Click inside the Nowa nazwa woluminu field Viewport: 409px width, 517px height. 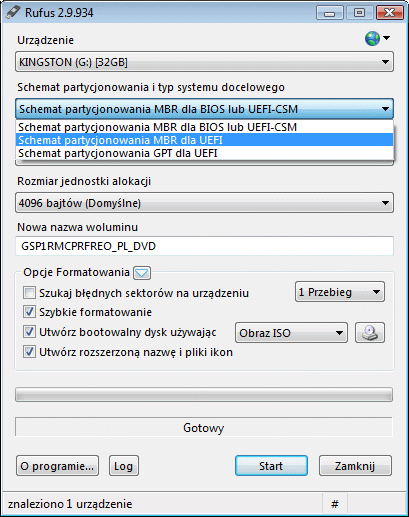tap(204, 246)
